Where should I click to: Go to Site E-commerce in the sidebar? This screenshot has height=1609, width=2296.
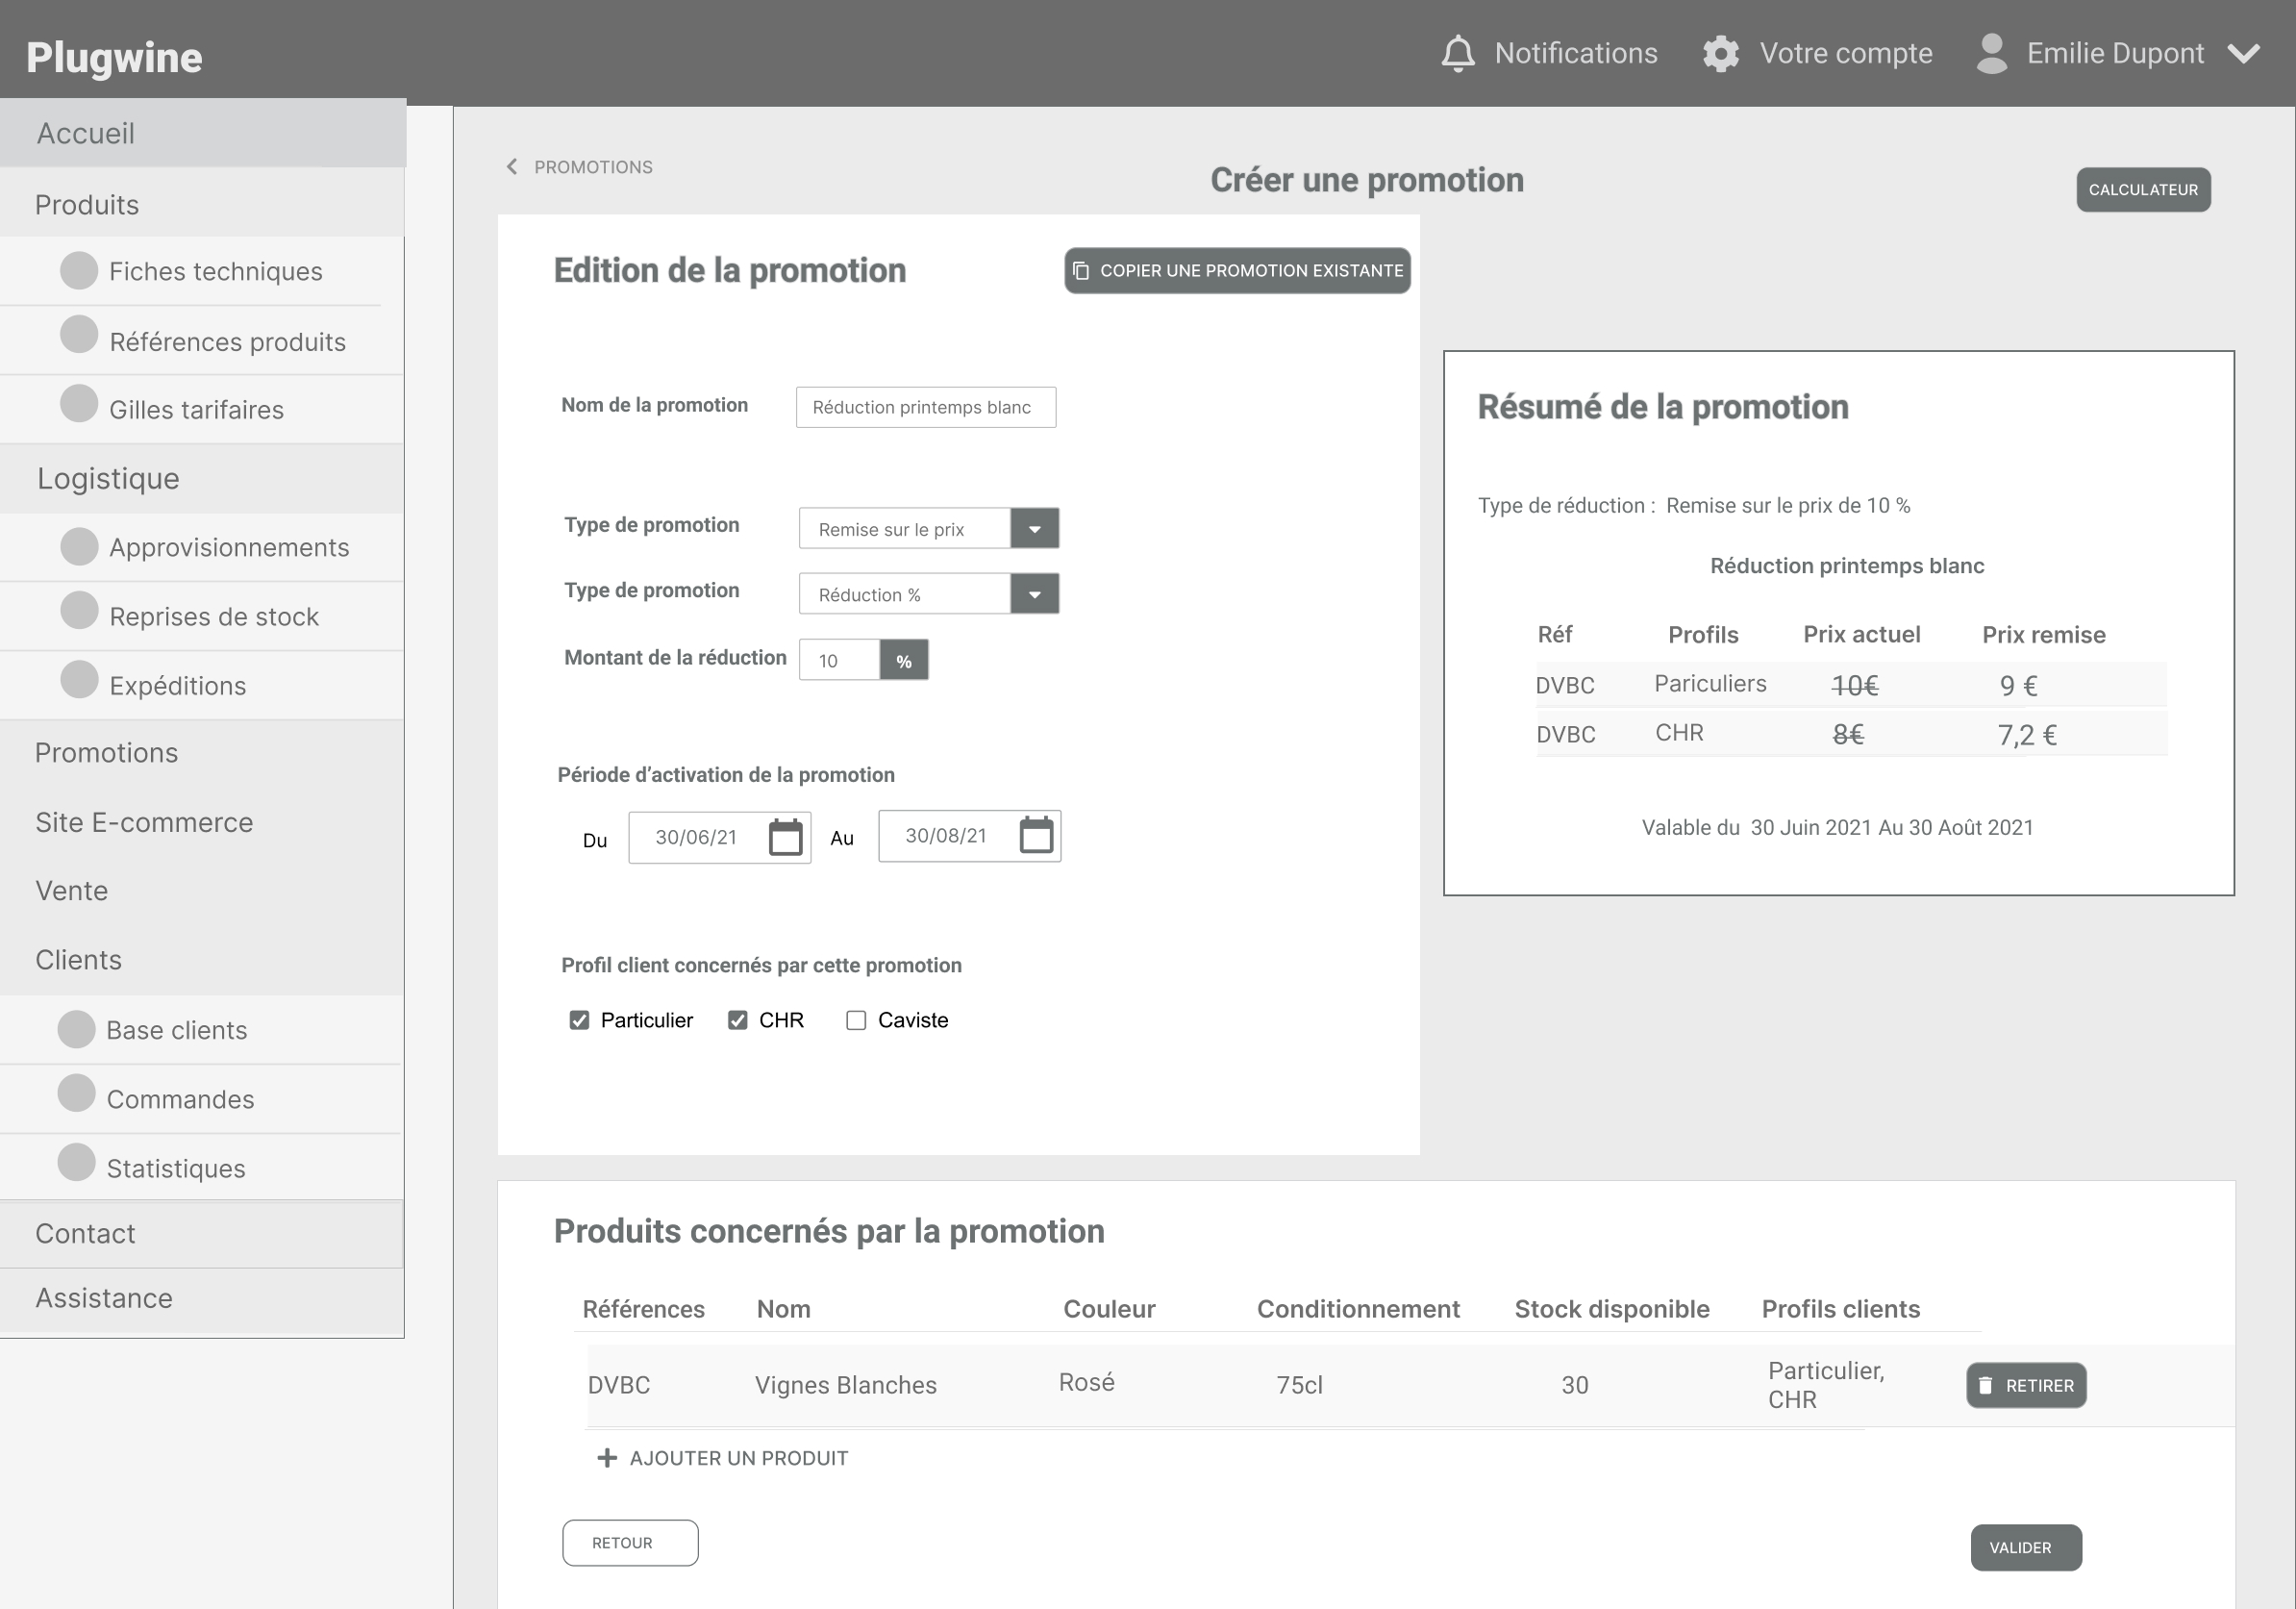click(x=144, y=822)
